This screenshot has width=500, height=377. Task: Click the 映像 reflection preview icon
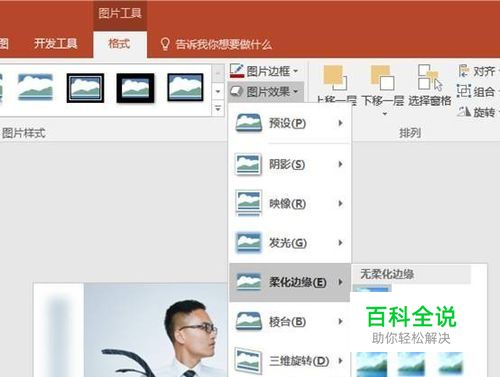point(248,203)
